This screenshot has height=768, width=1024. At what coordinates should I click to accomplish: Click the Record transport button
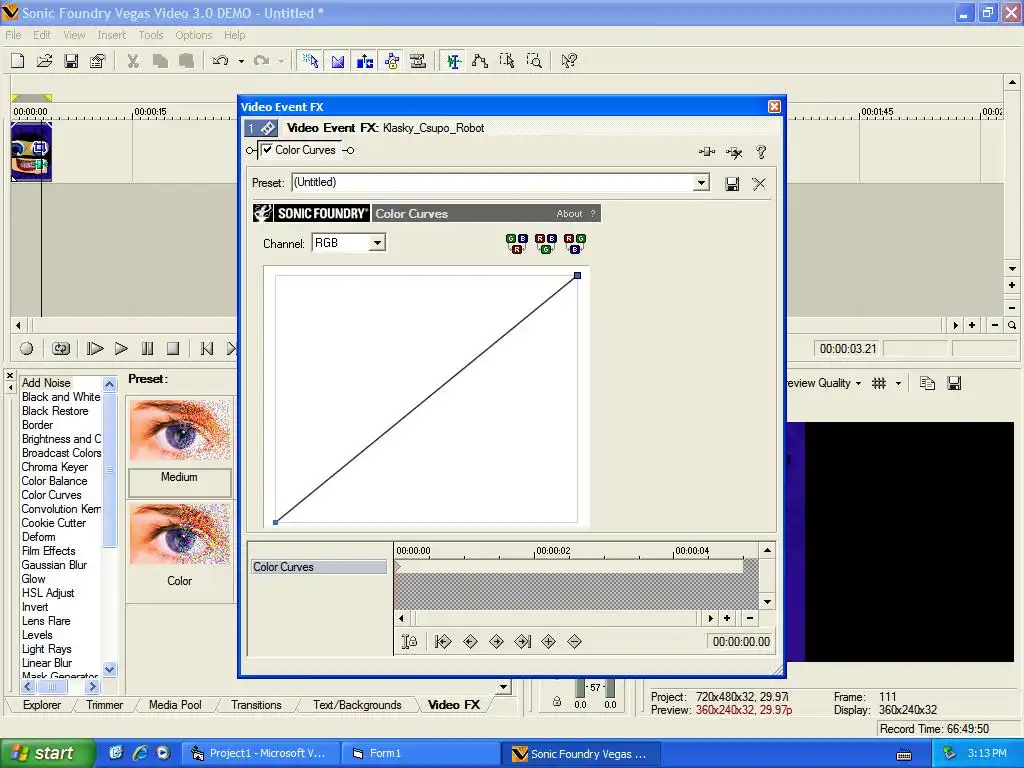27,349
